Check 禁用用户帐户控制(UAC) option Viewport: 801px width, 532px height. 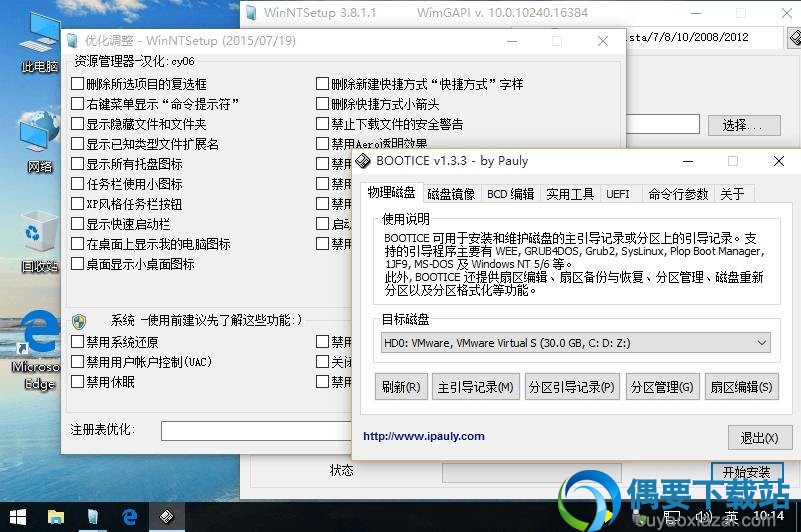(77, 362)
